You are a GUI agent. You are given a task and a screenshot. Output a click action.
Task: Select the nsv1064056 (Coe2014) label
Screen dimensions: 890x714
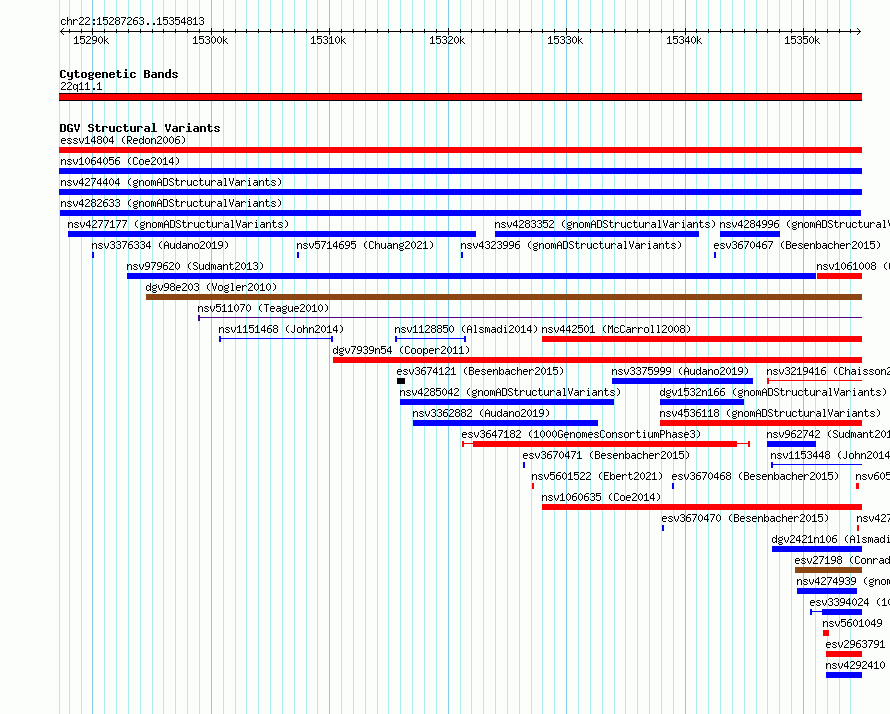click(x=120, y=161)
